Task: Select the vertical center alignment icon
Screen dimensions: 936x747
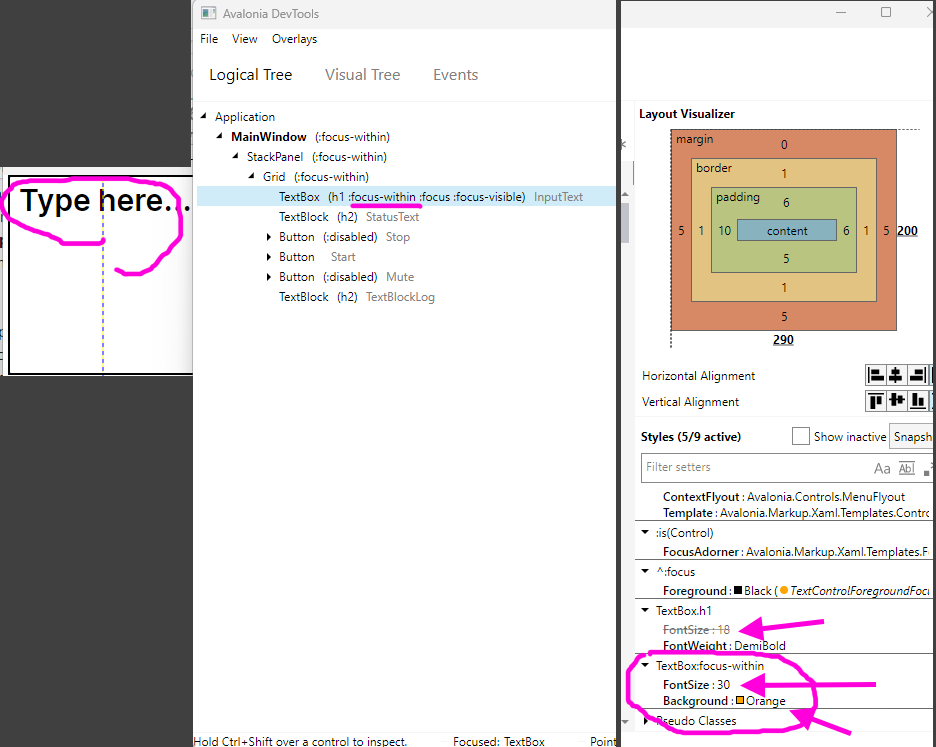Action: [x=897, y=400]
